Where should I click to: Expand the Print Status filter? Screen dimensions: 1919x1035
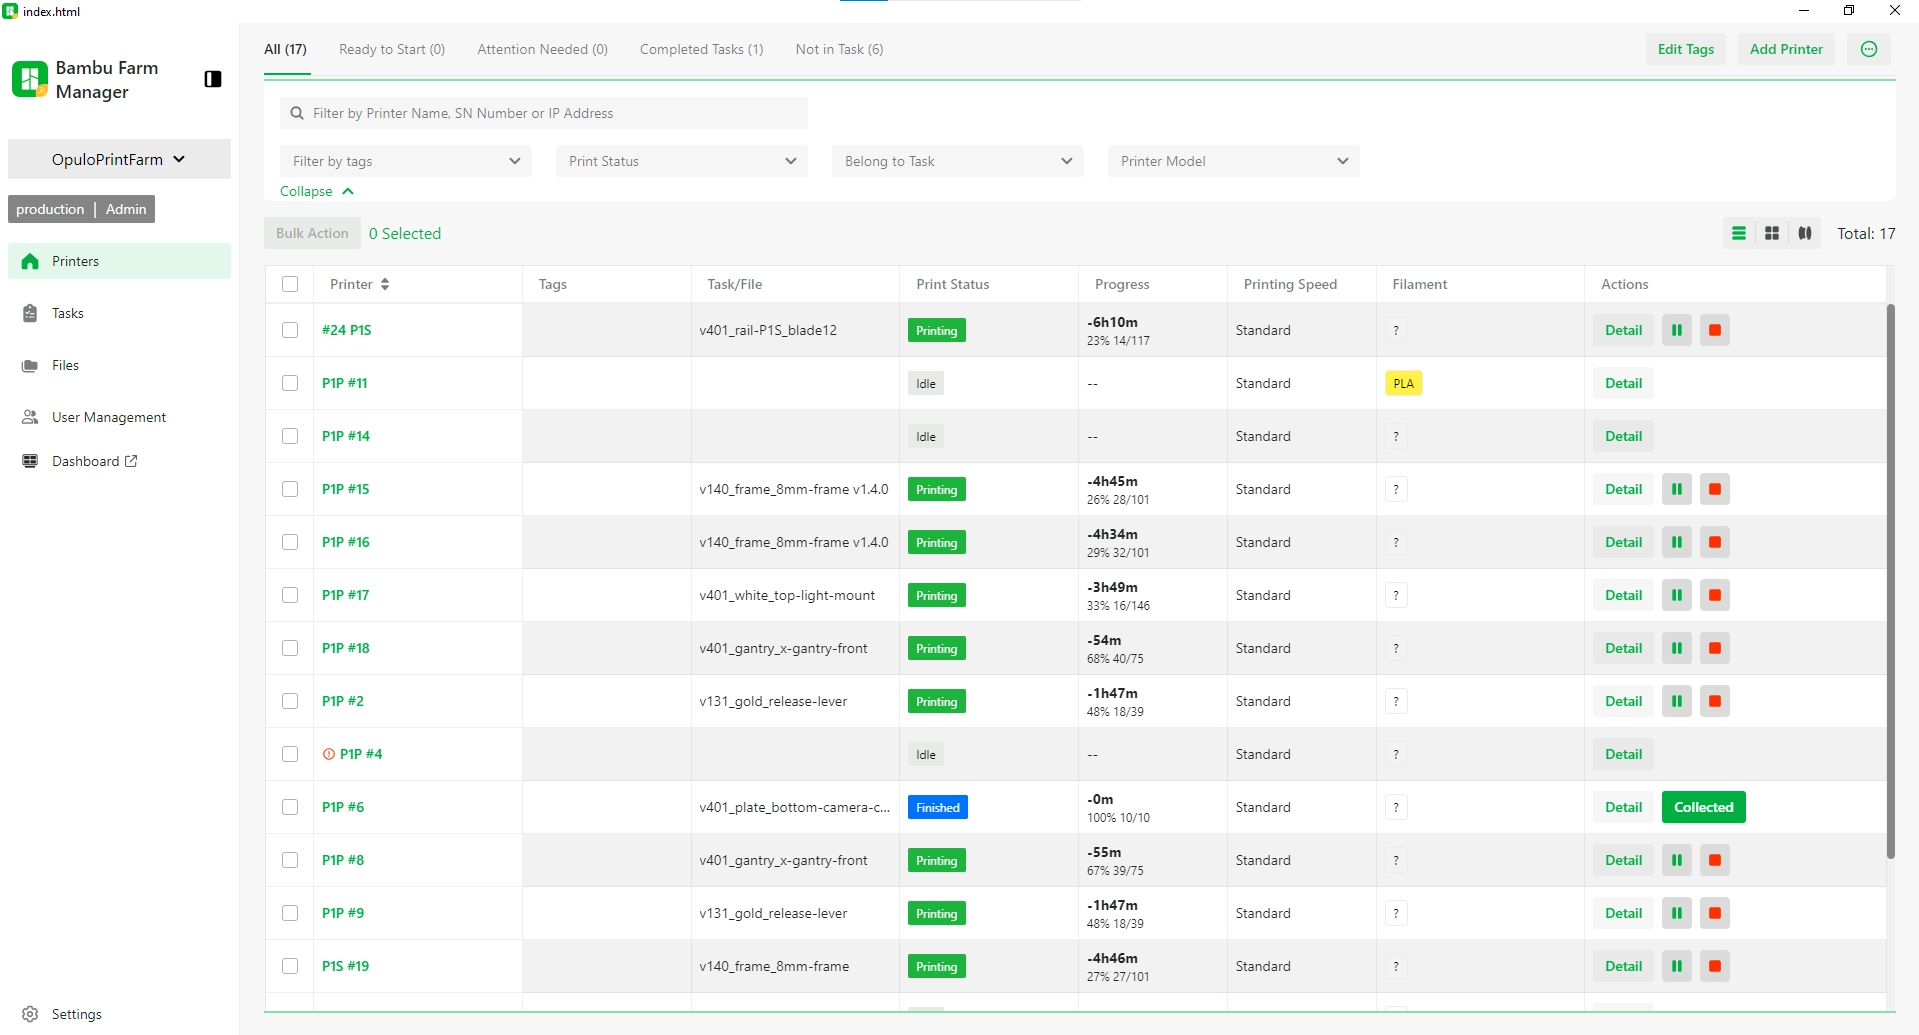click(681, 161)
